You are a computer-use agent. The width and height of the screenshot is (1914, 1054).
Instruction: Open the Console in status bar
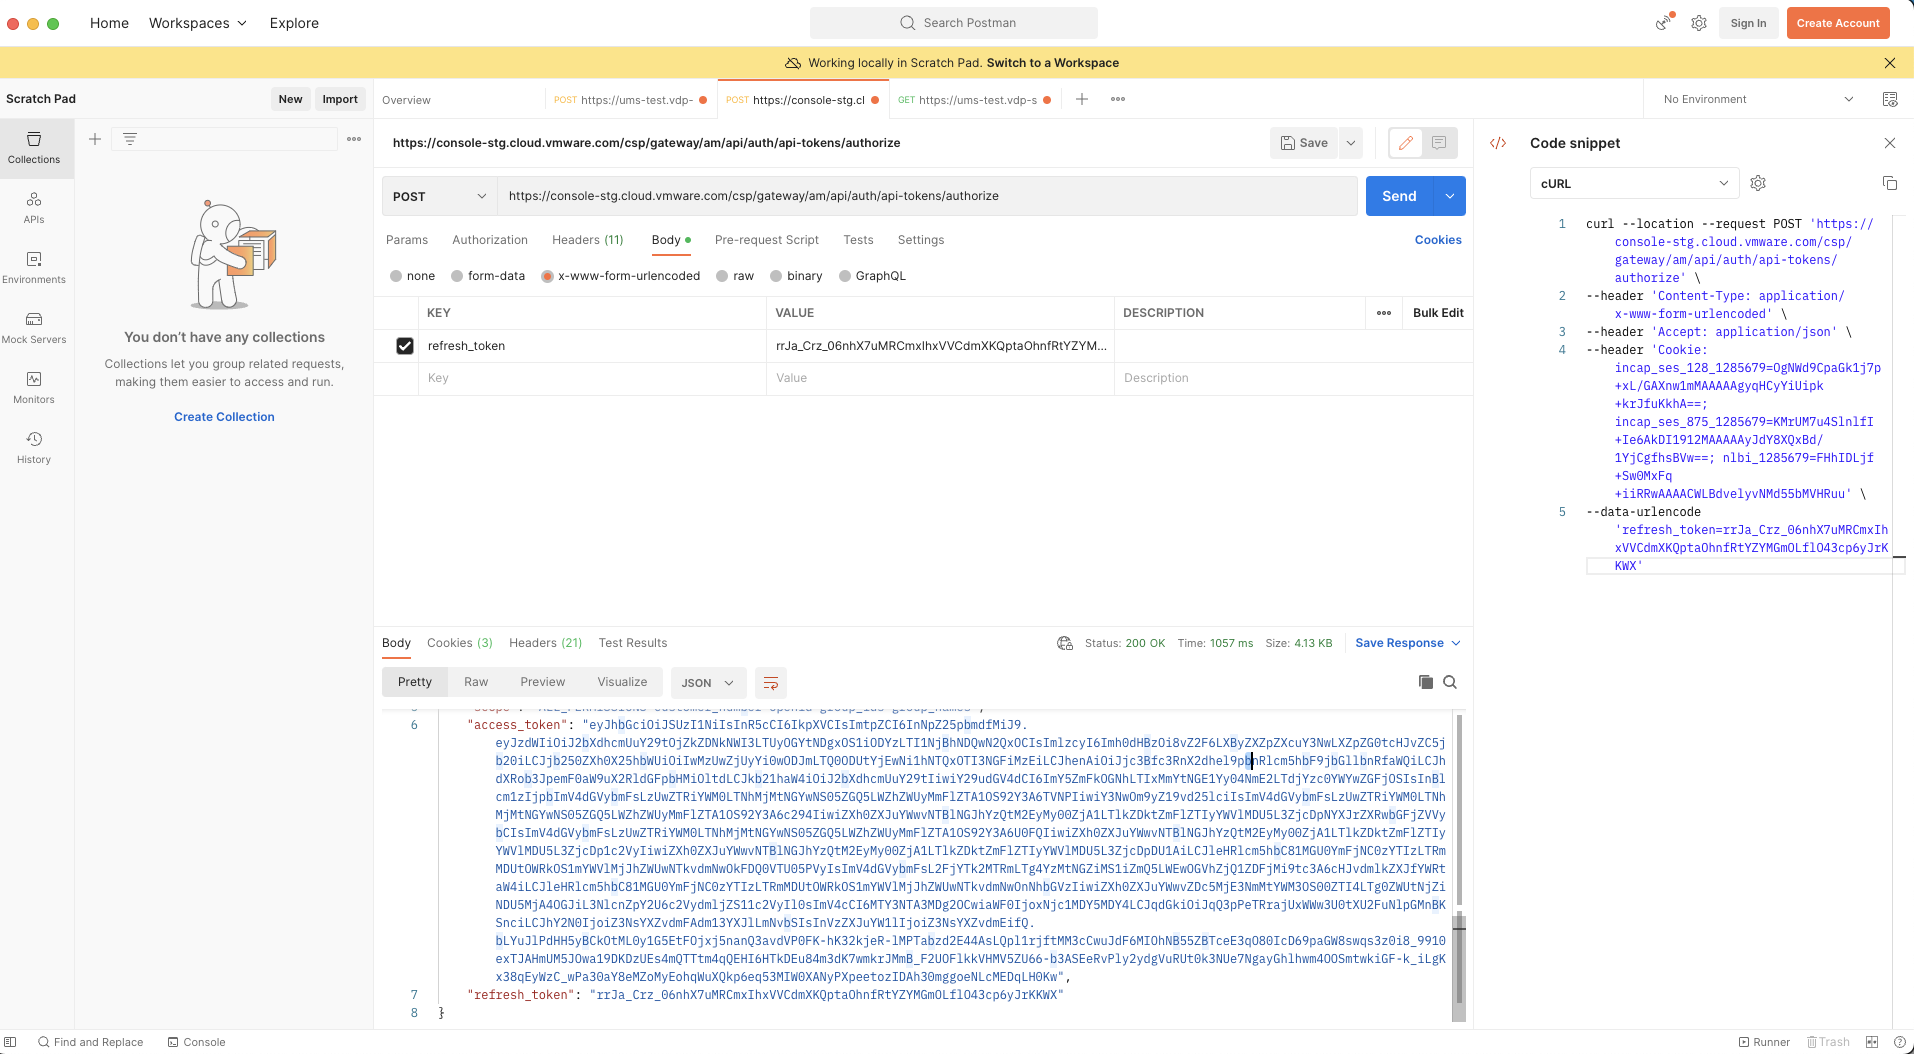(x=197, y=1042)
